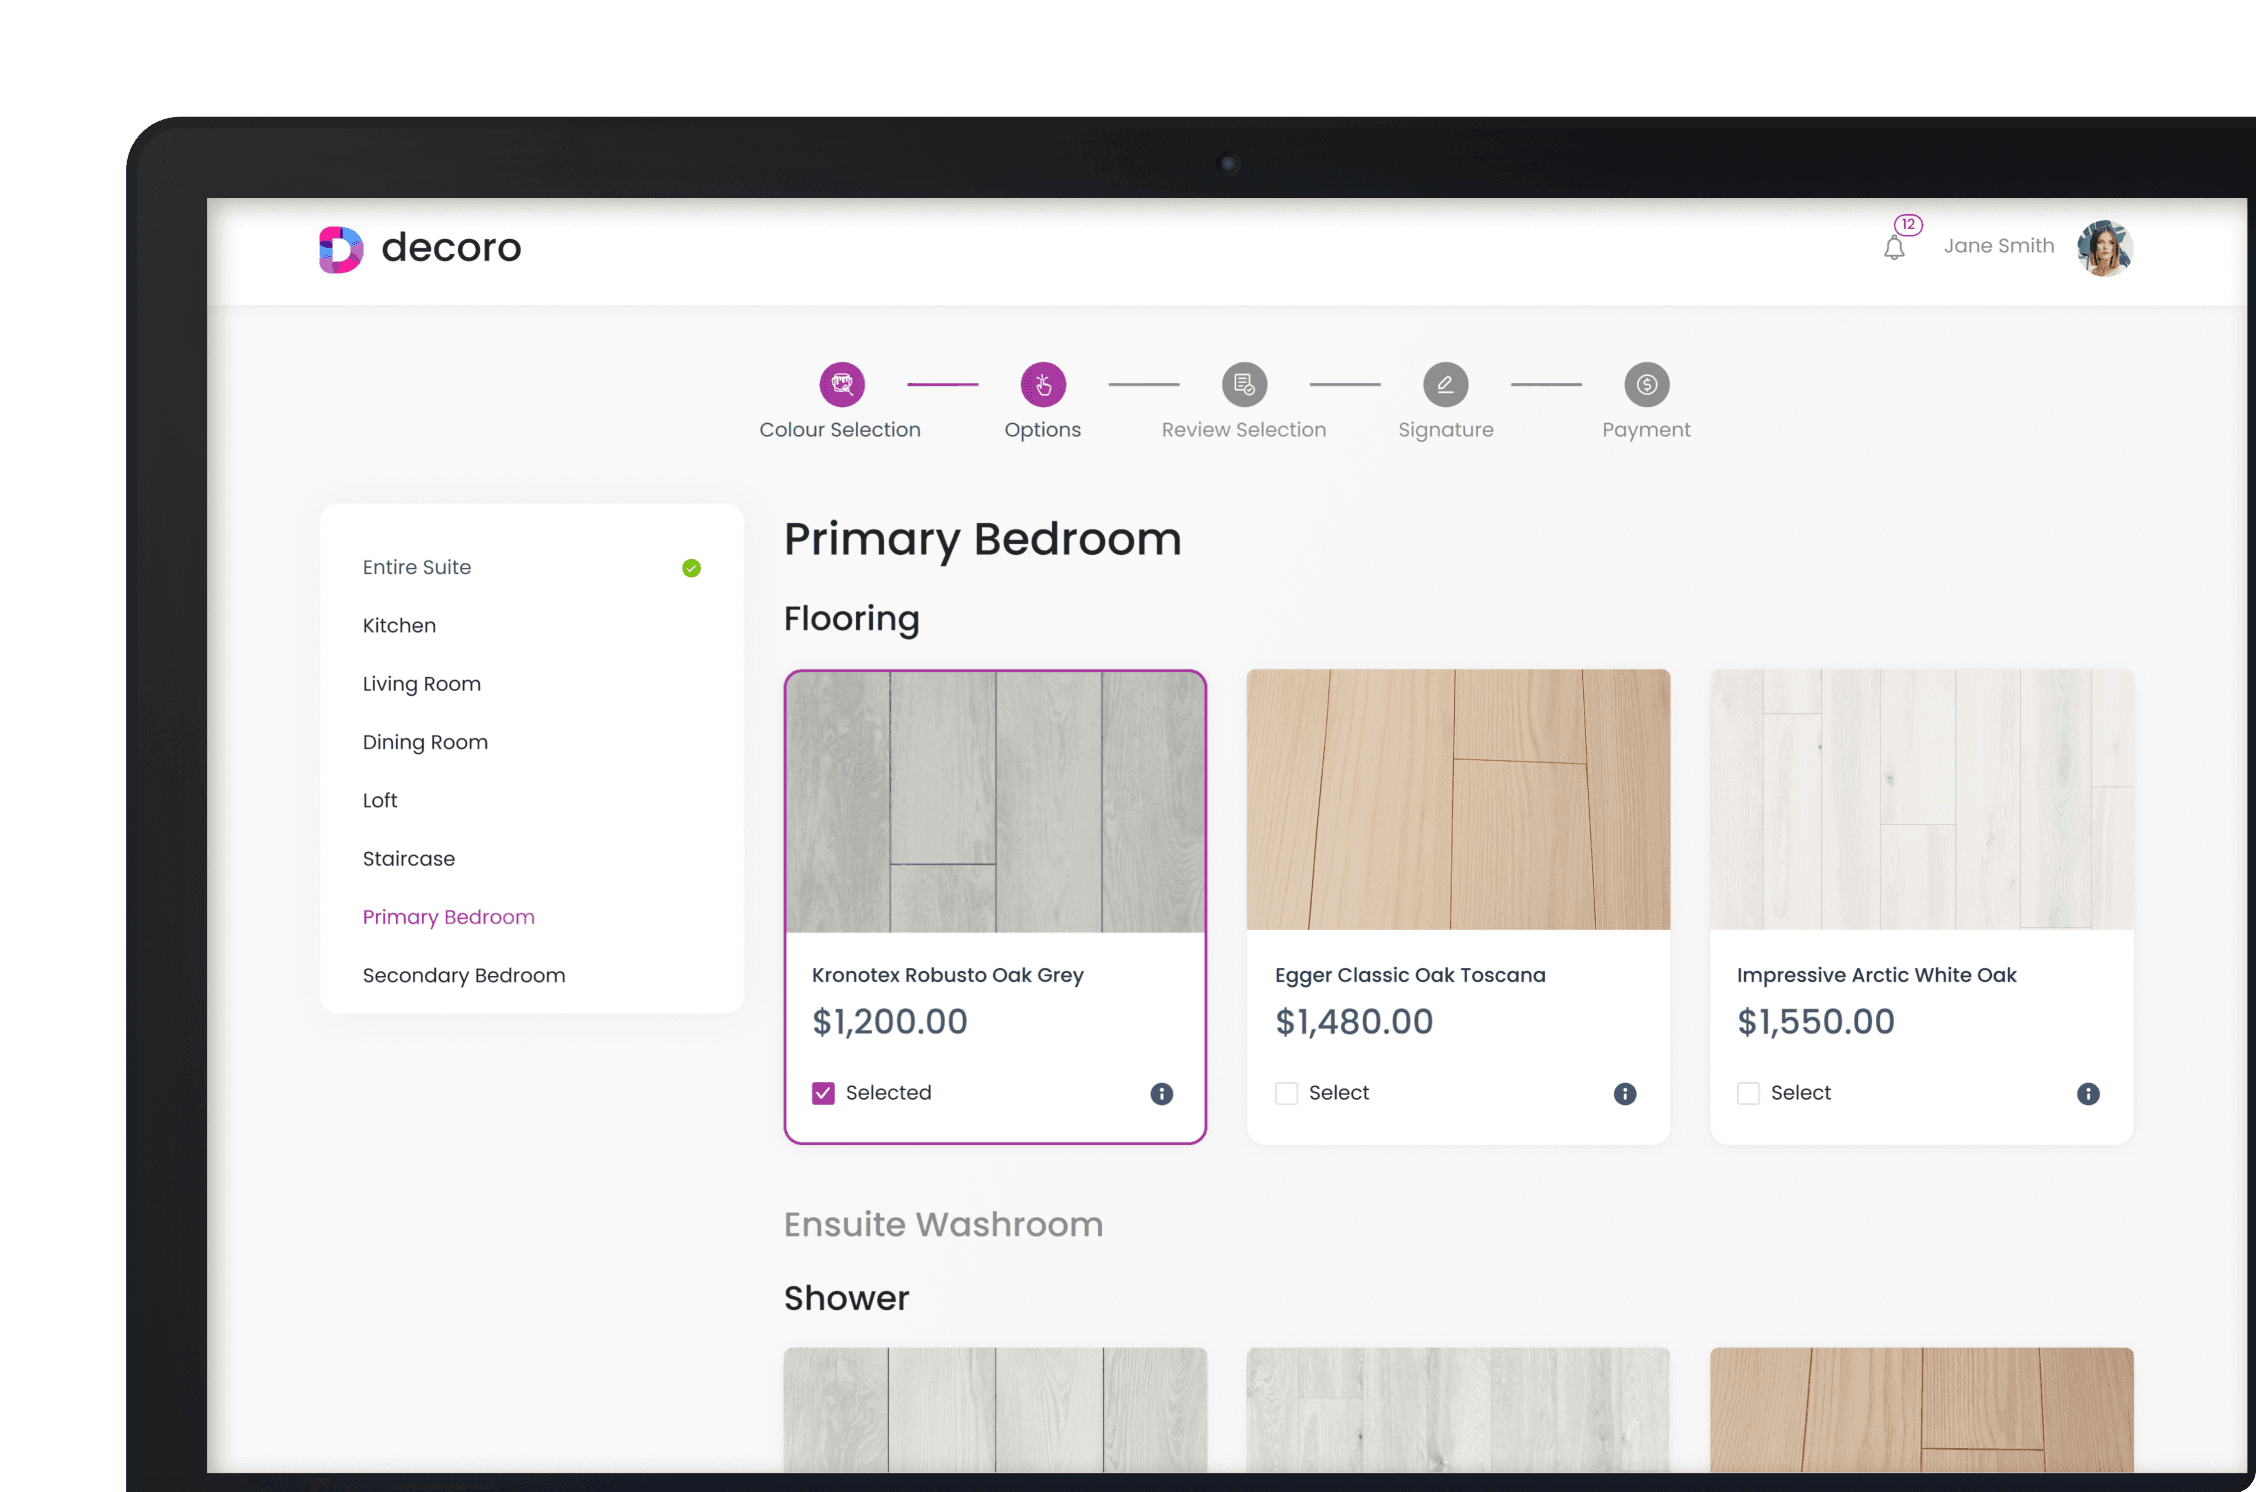Click the Payment step label
2256x1492 pixels.
pos(1646,430)
